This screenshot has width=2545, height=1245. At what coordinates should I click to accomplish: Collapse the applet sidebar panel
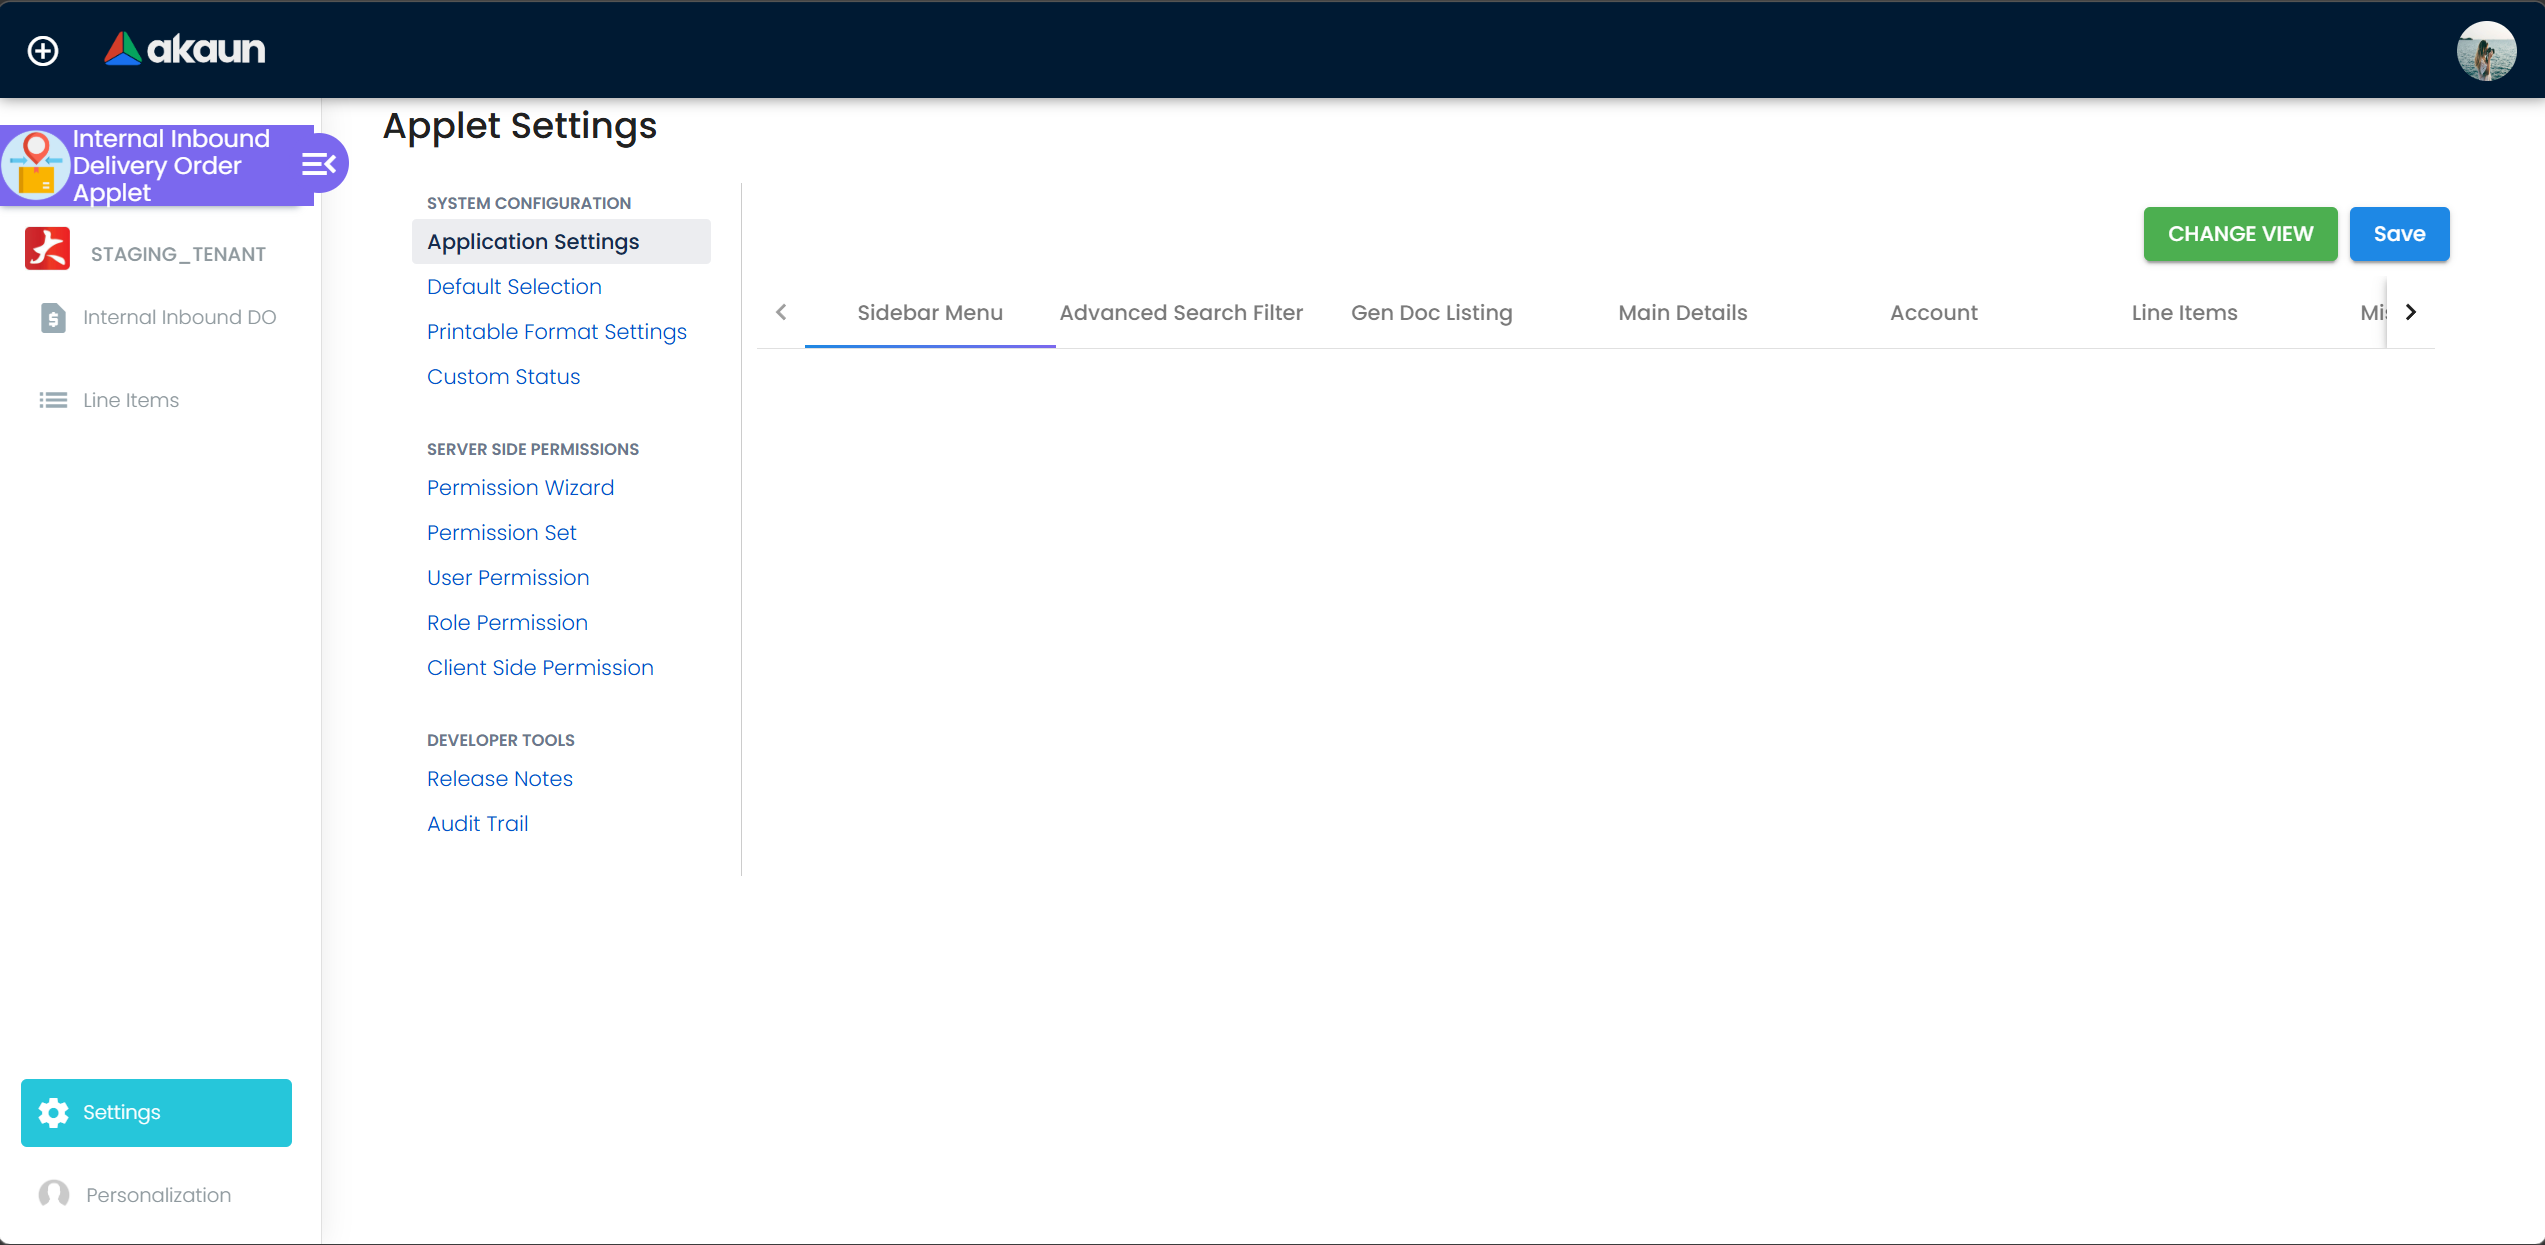pos(318,164)
